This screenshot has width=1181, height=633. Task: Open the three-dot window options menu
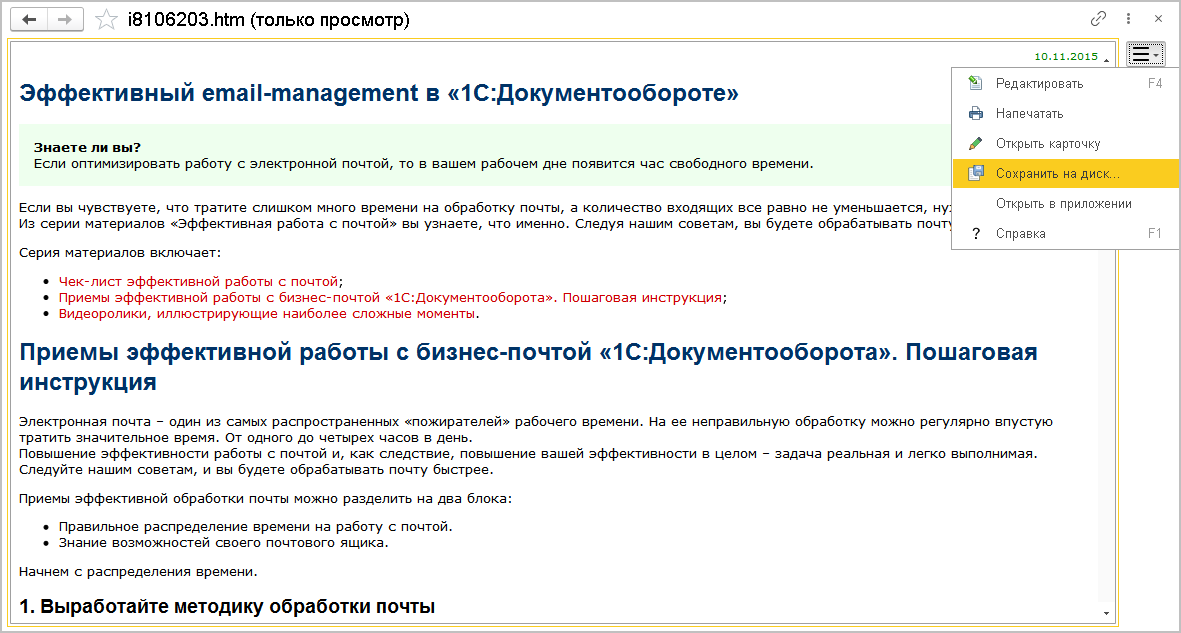click(1128, 19)
